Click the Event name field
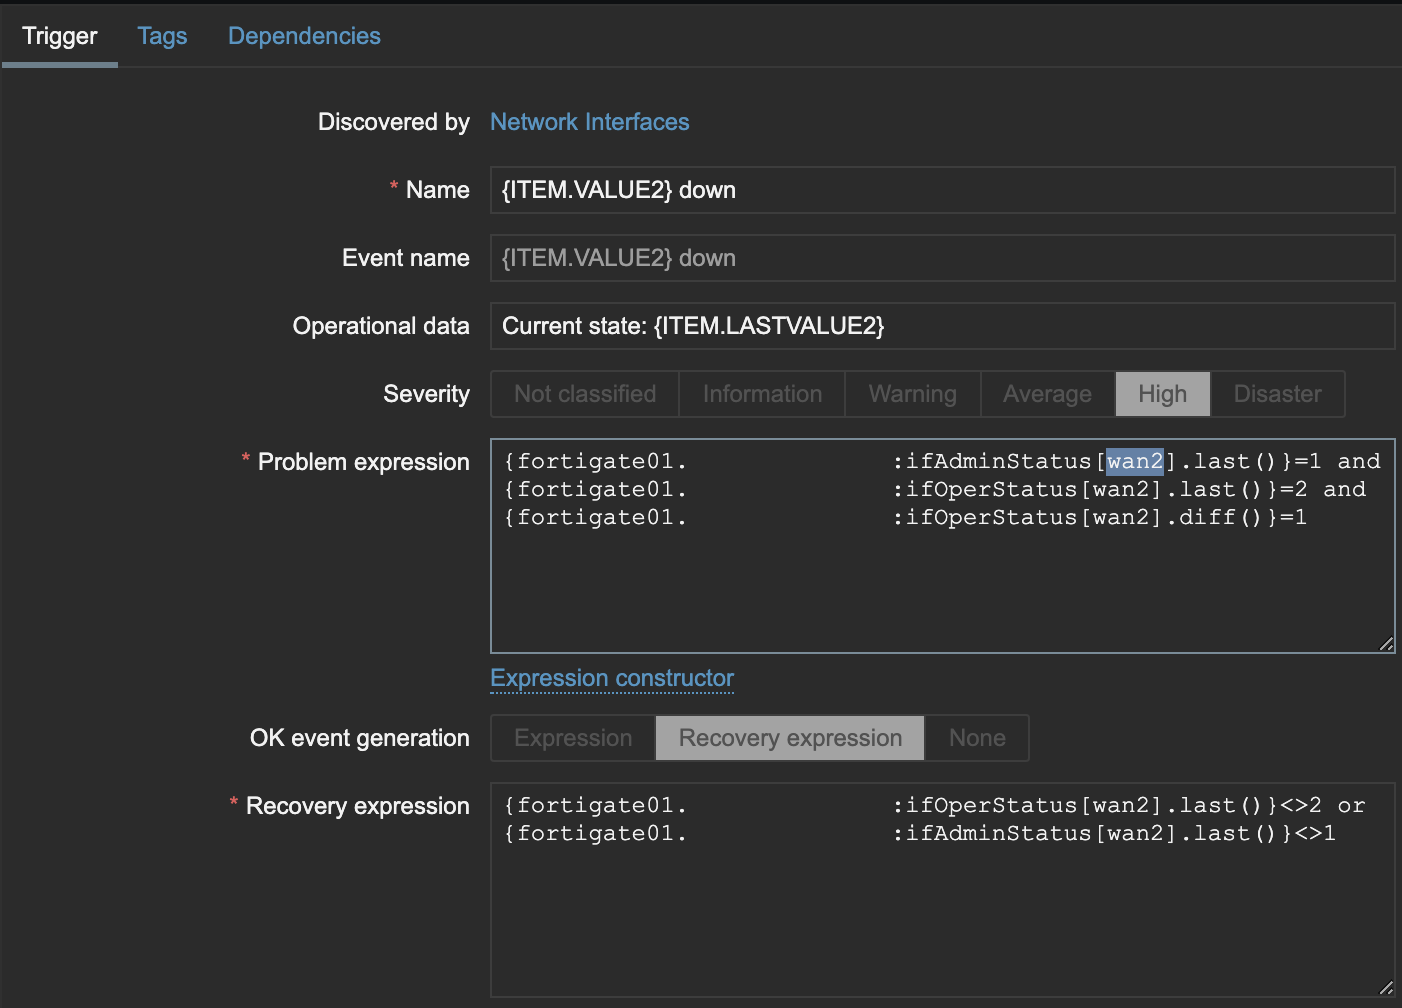This screenshot has height=1008, width=1402. tap(941, 258)
